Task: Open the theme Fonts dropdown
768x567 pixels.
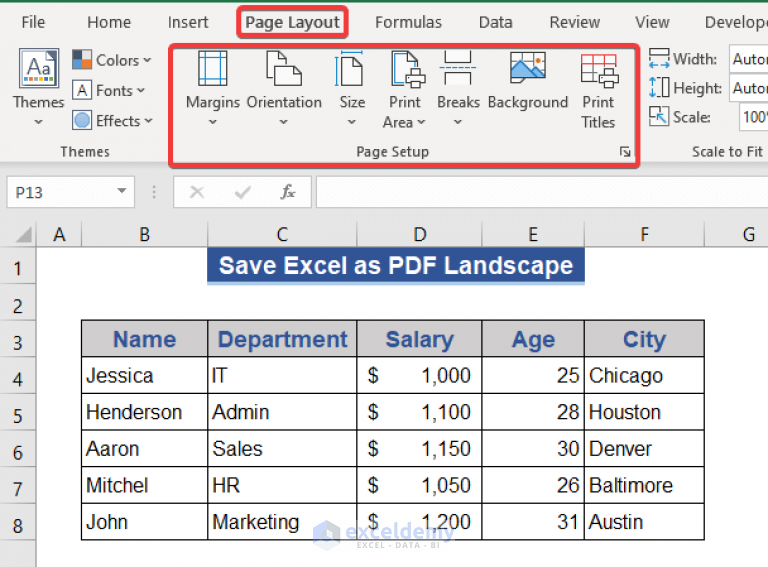Action: click(109, 91)
